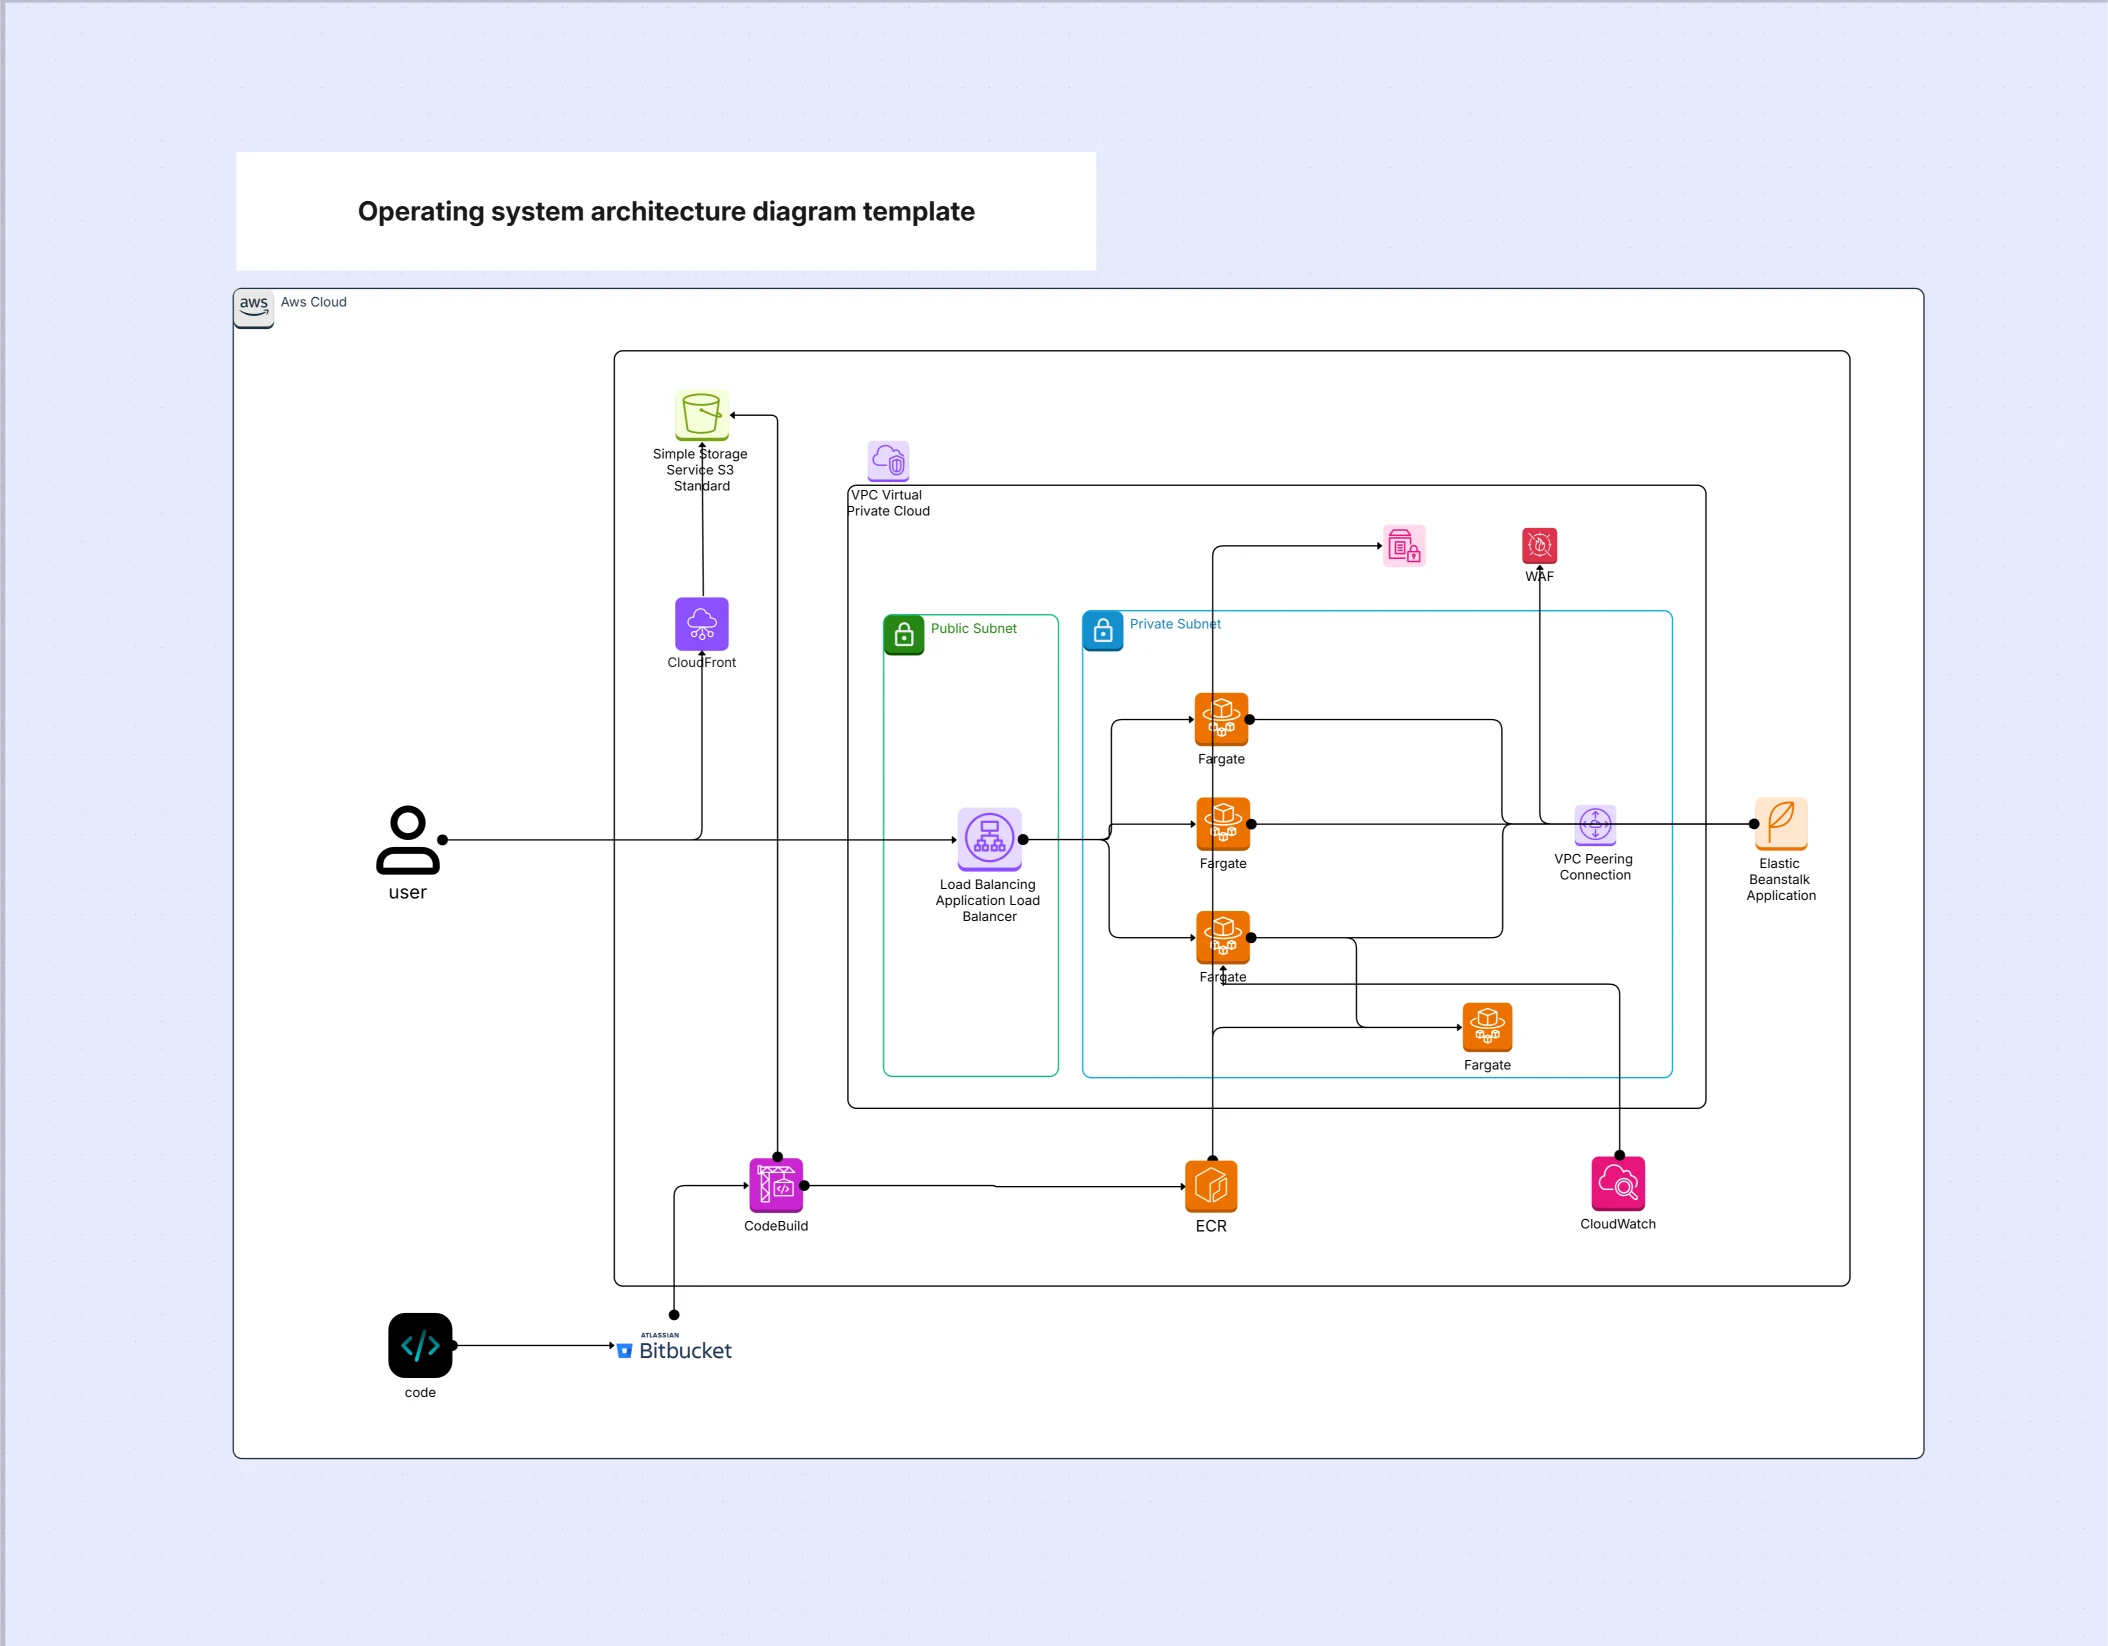Open the Atlassian Bitbucket link label
Image resolution: width=2108 pixels, height=1646 pixels.
pyautogui.click(x=684, y=1350)
